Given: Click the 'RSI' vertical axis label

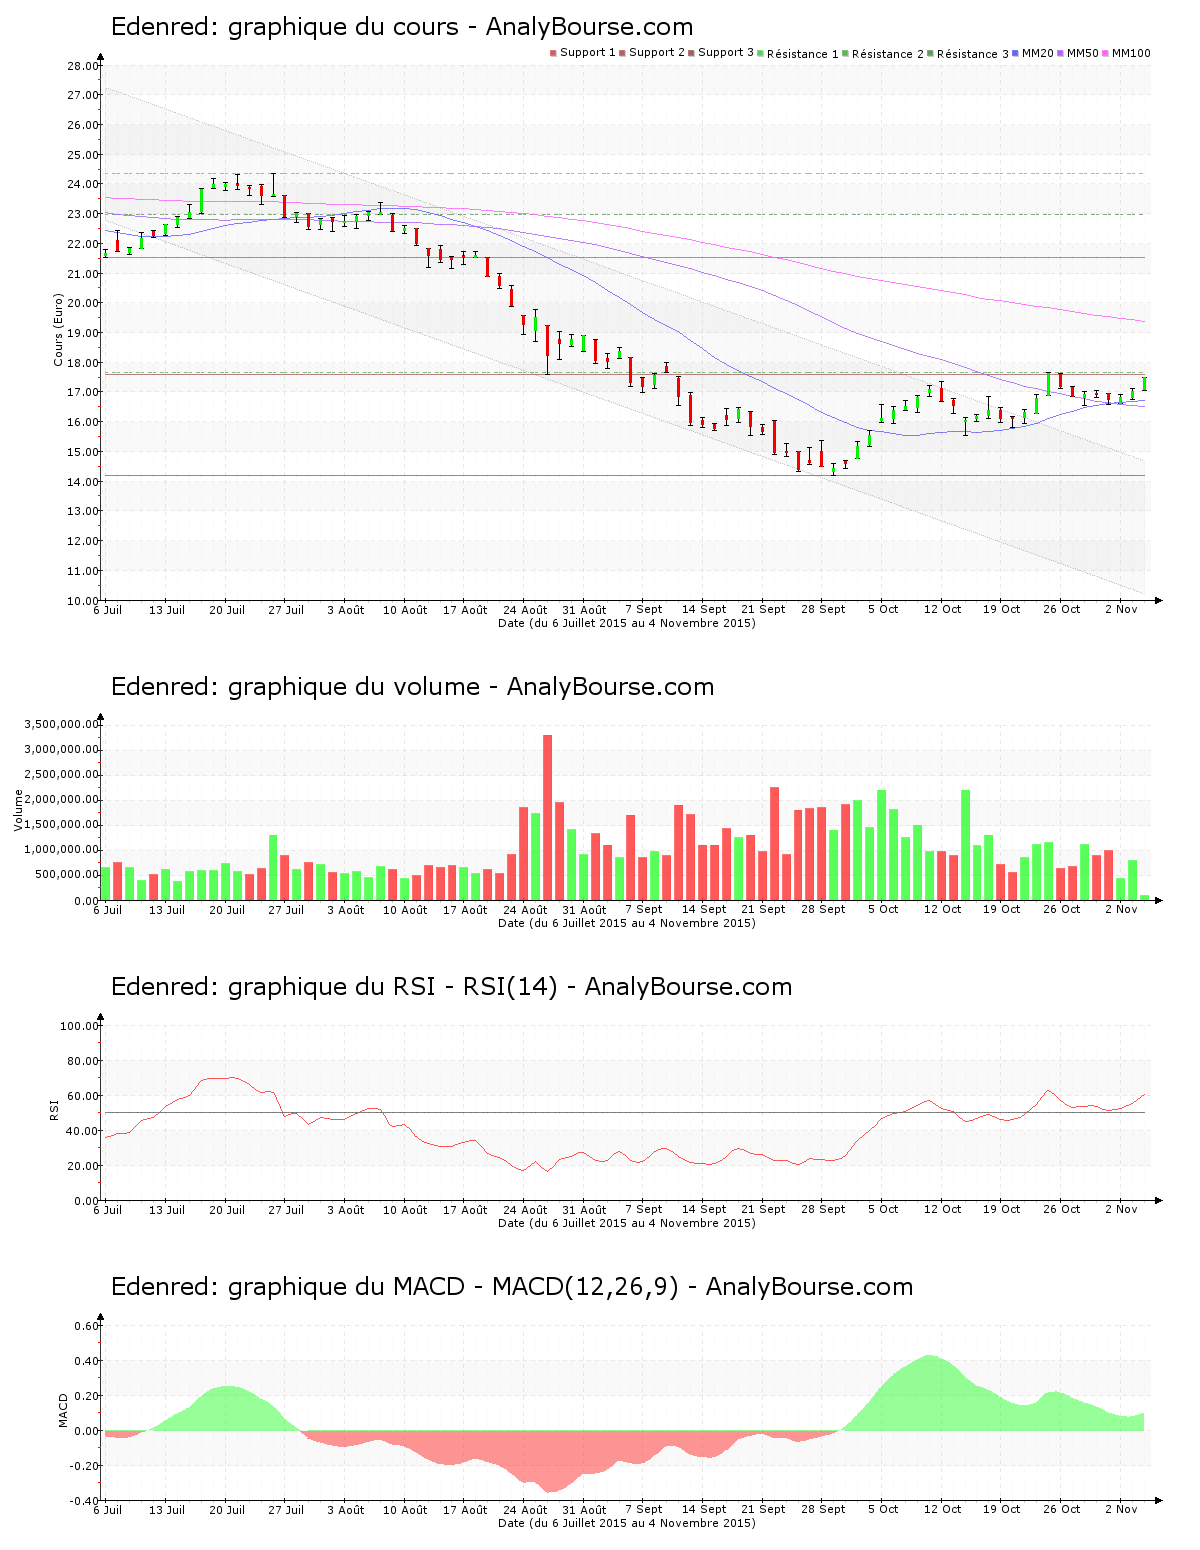Looking at the screenshot, I should point(54,1109).
